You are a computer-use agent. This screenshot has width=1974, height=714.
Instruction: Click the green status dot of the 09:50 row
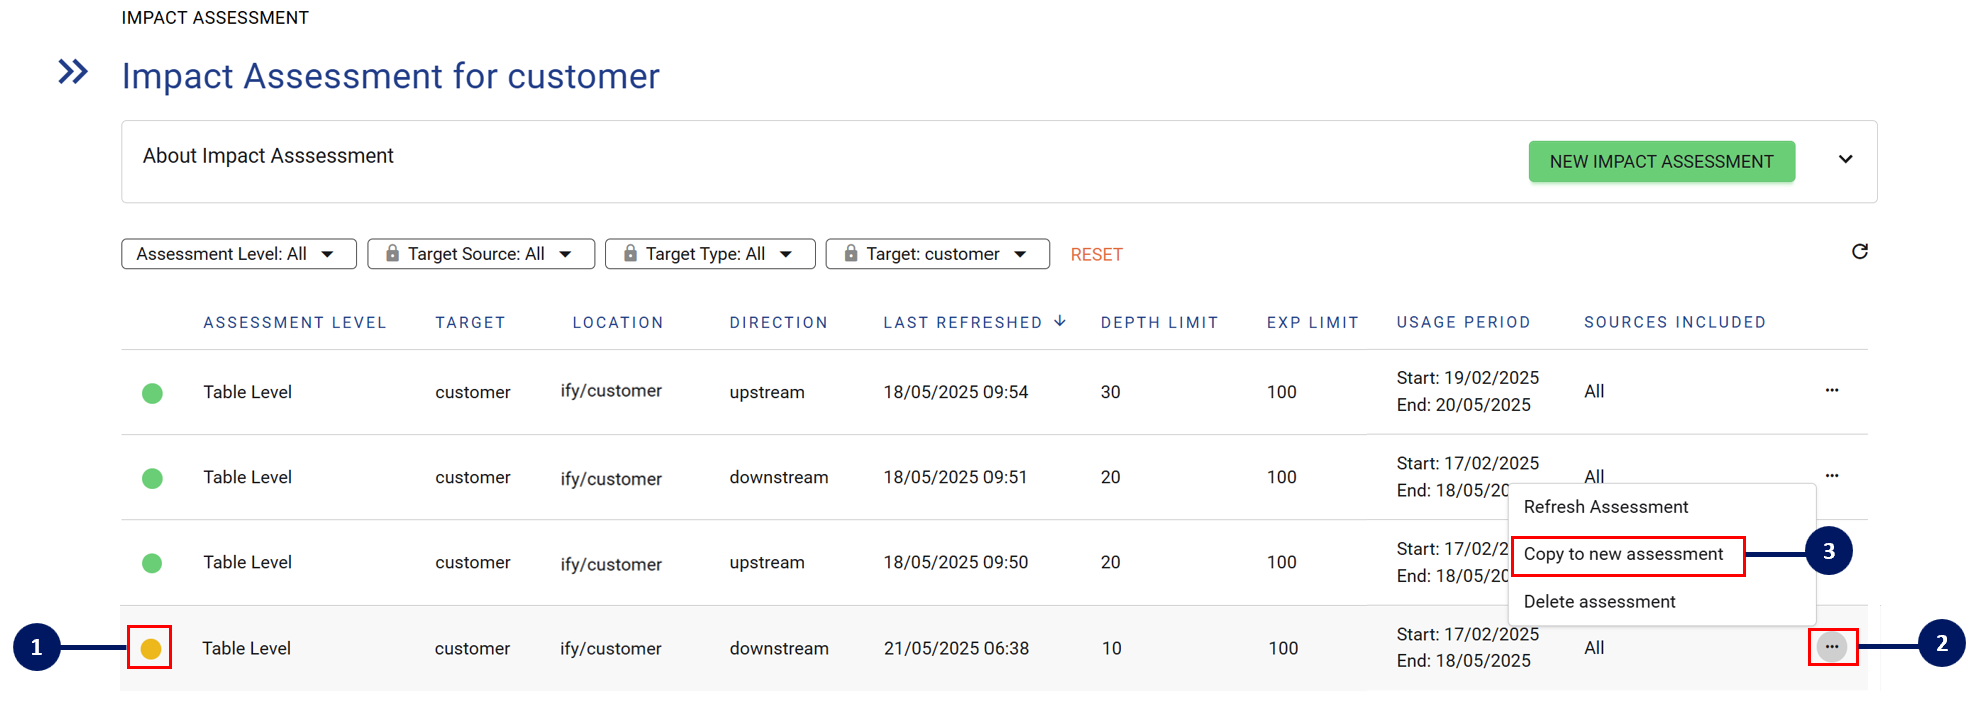(152, 563)
